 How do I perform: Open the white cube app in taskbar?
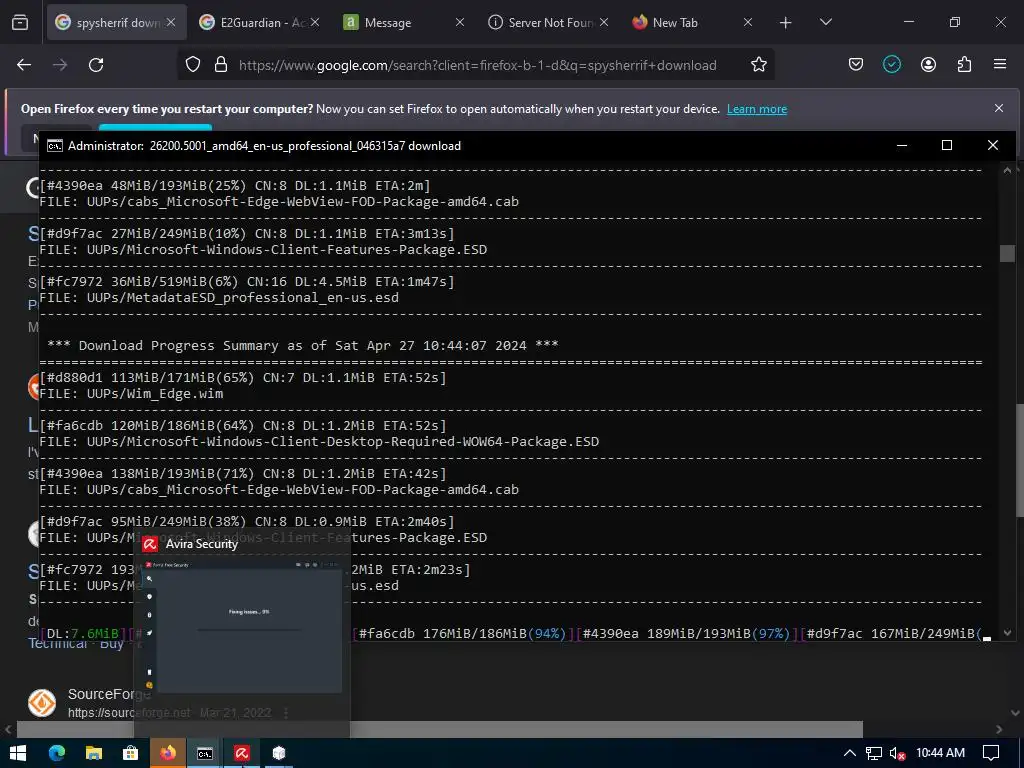(x=279, y=753)
